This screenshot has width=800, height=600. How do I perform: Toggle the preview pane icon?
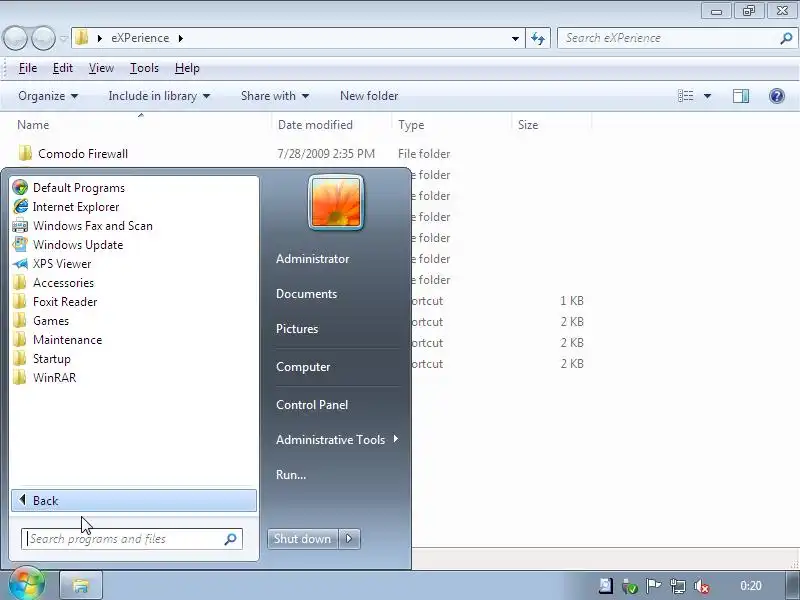(740, 96)
